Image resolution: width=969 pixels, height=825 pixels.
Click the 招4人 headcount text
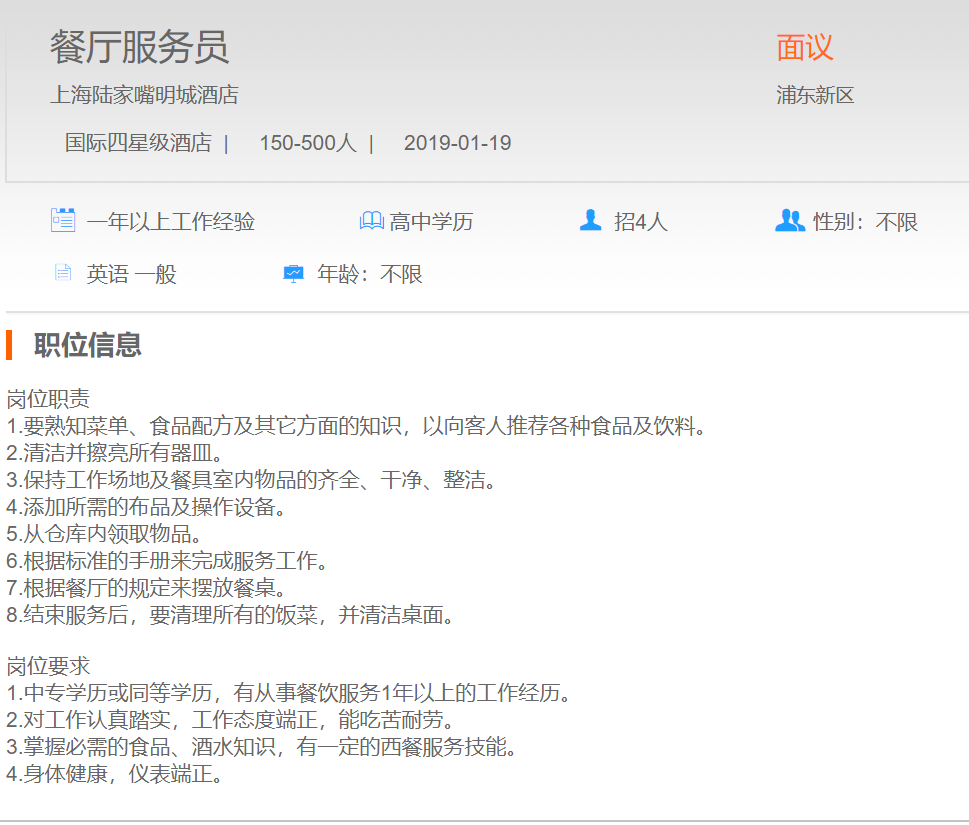coord(640,221)
